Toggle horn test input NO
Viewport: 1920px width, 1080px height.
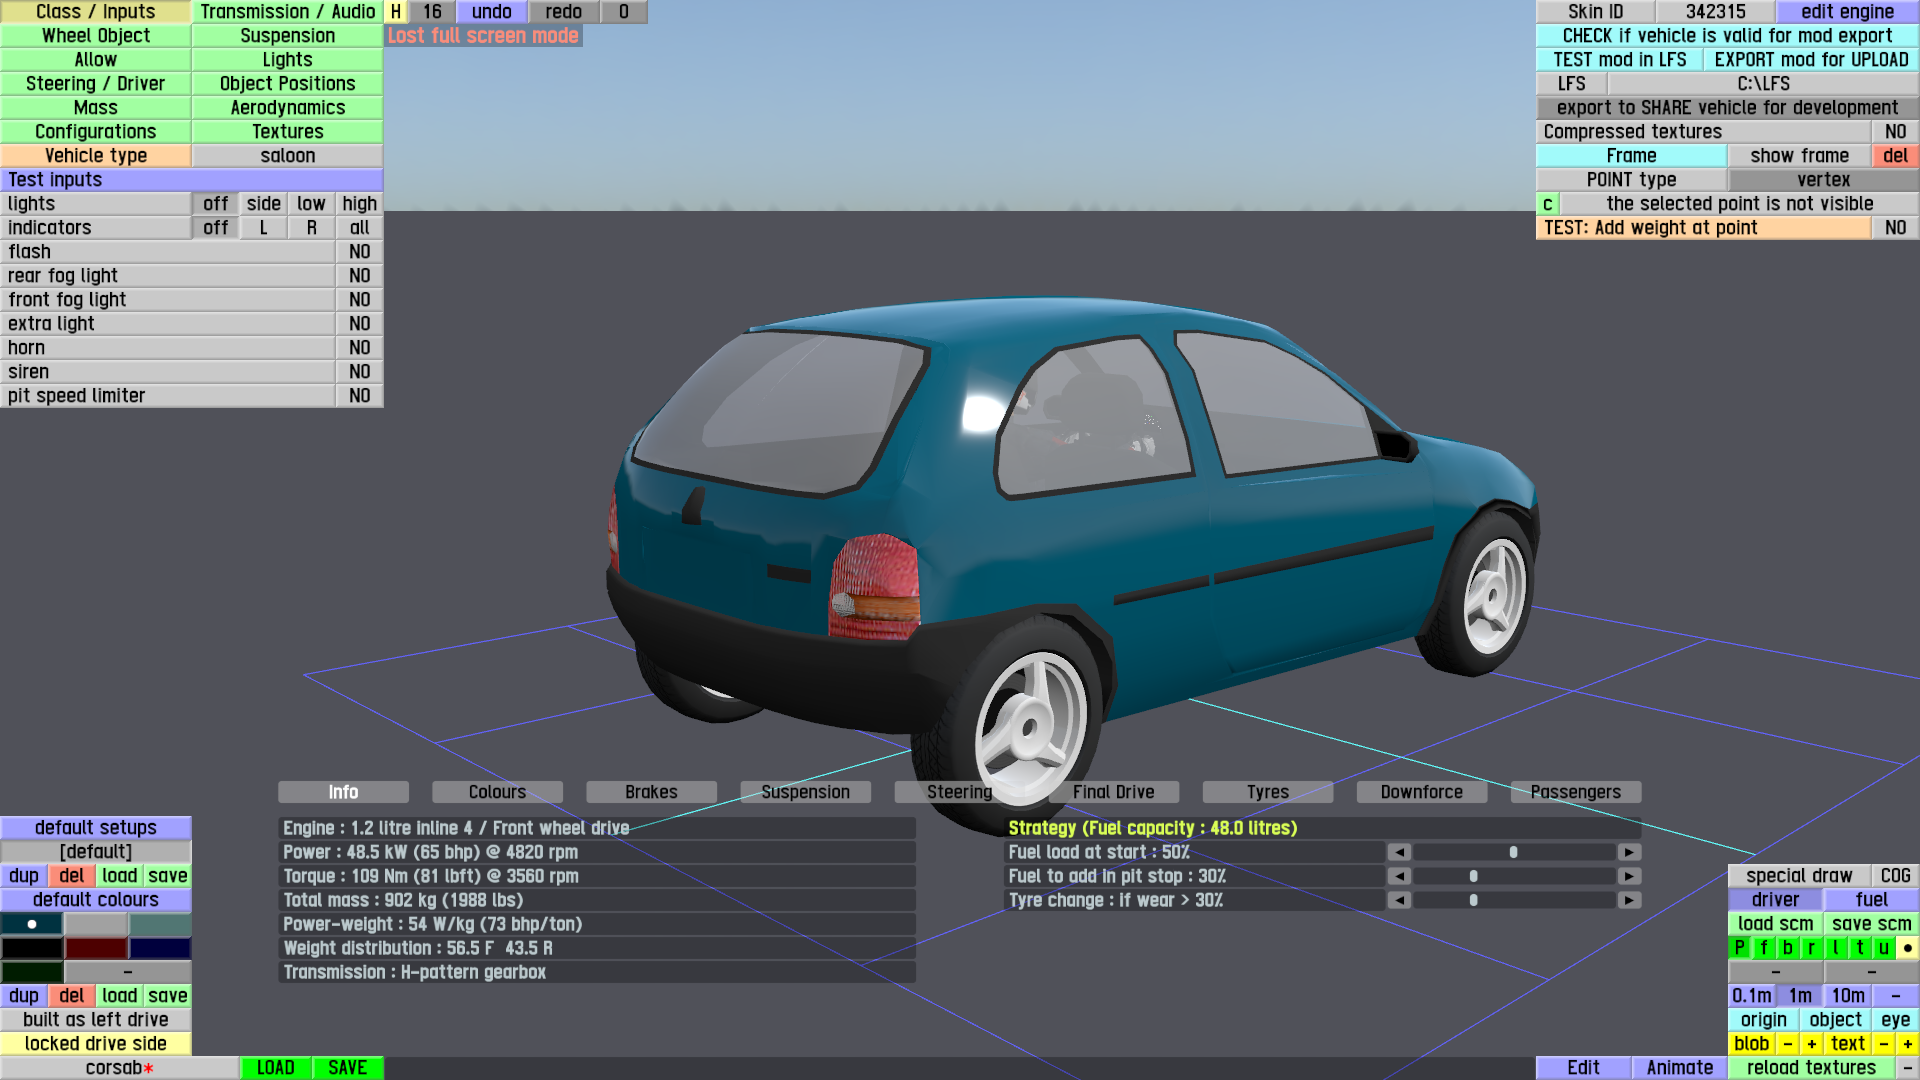tap(359, 348)
